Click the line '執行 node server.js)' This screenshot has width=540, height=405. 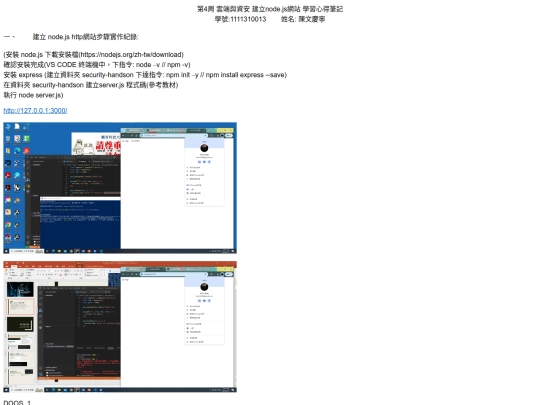(x=33, y=95)
